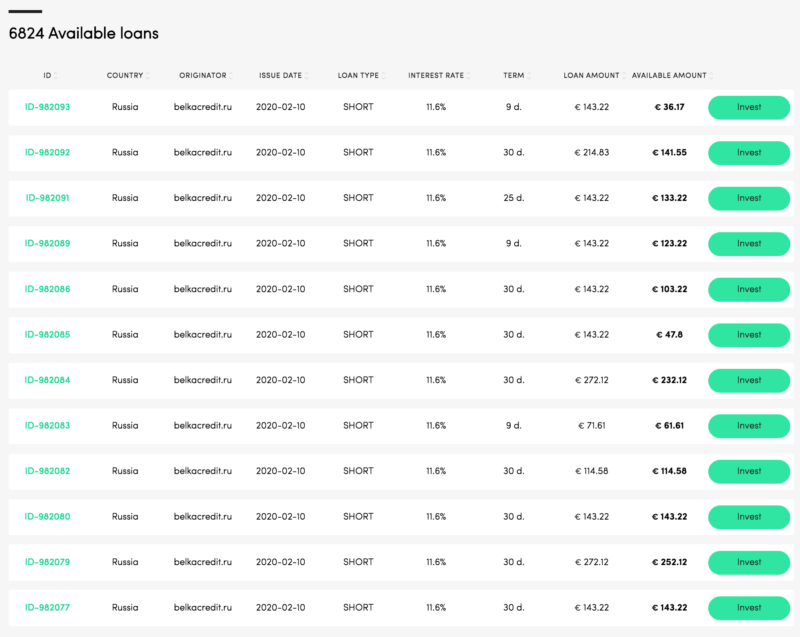Sort by Loan Amount arrow icon

[x=623, y=75]
